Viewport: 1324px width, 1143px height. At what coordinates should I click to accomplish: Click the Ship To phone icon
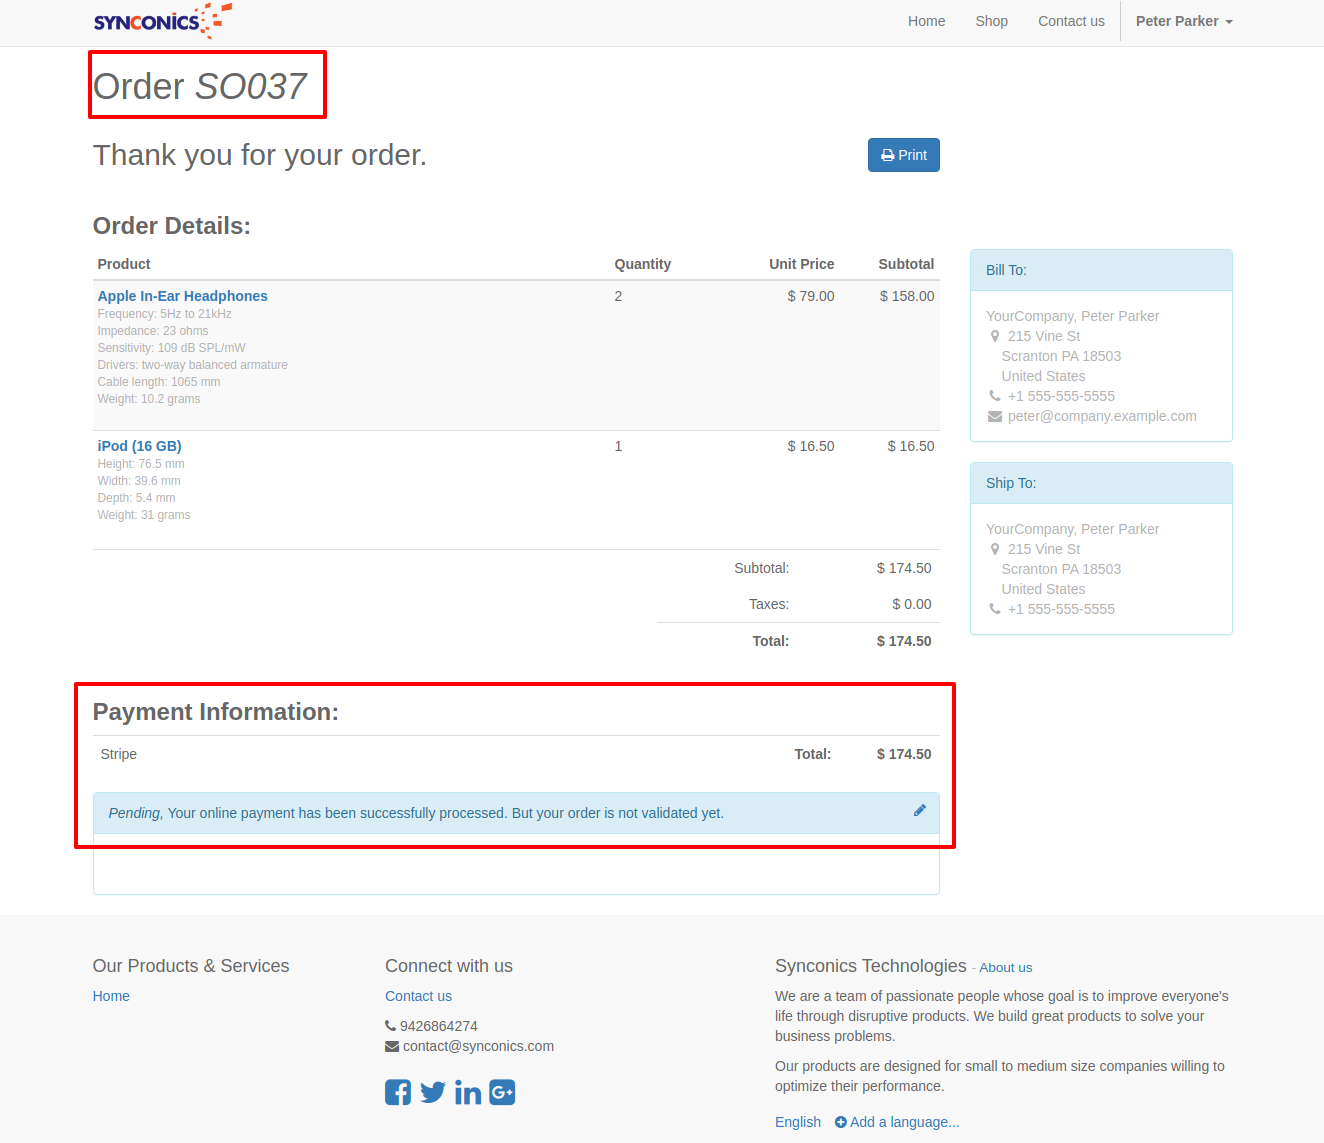point(995,609)
